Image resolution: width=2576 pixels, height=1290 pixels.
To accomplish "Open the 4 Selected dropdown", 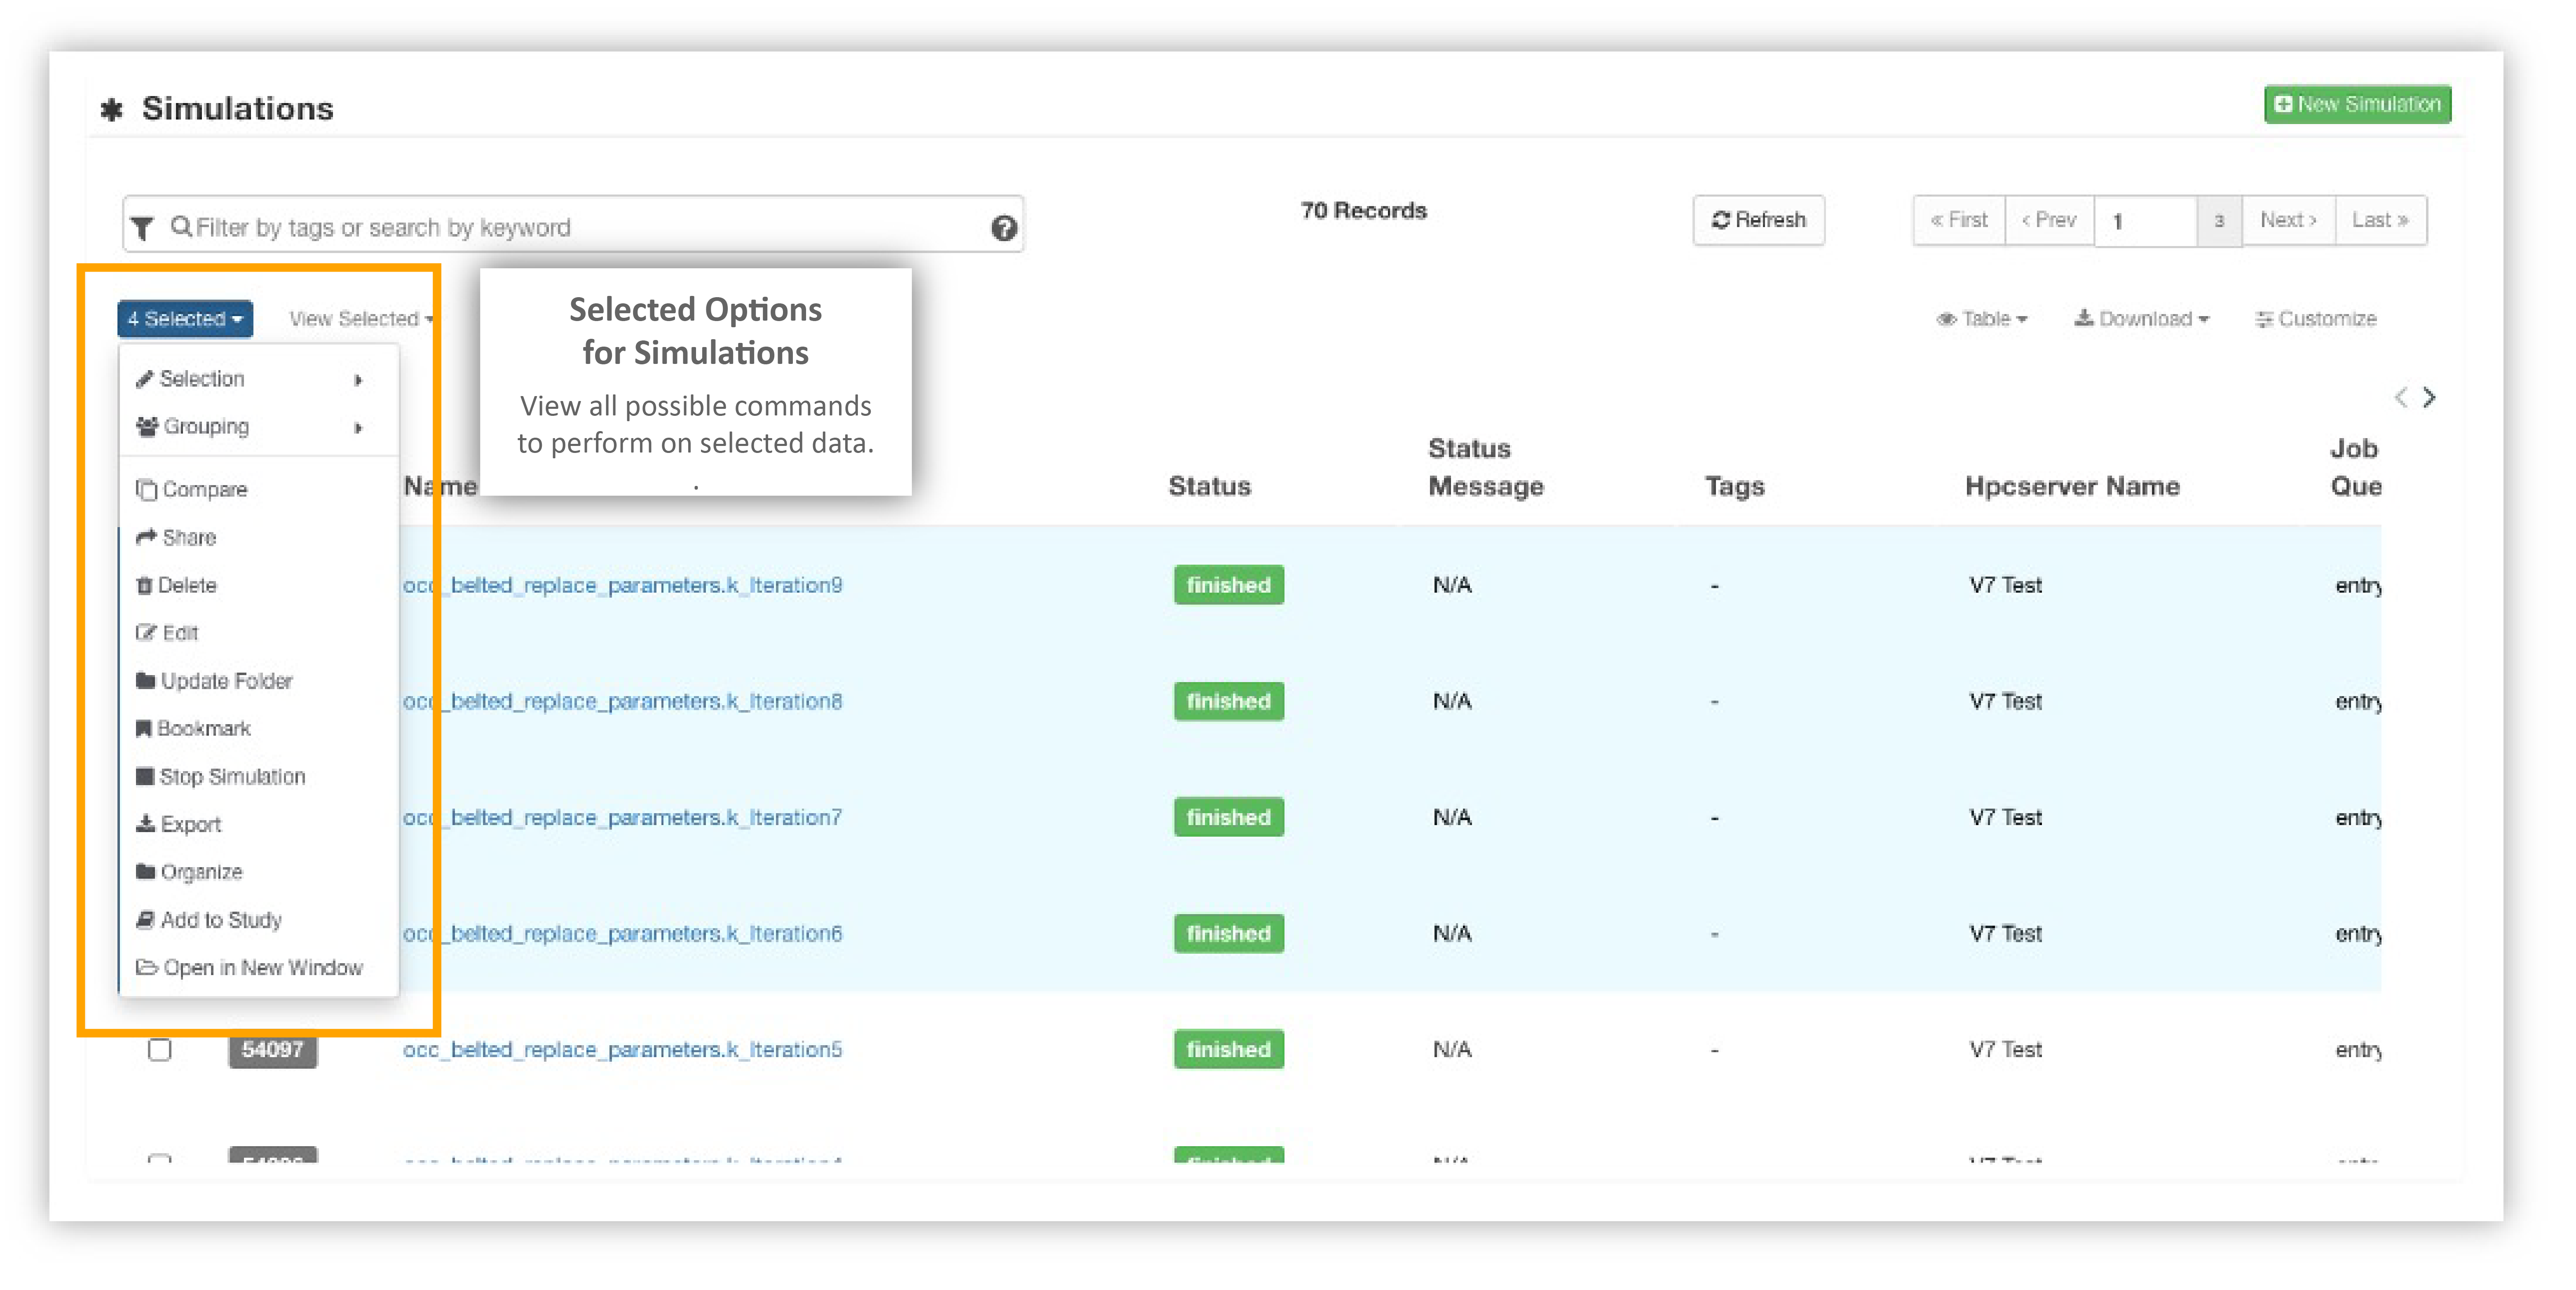I will (185, 319).
